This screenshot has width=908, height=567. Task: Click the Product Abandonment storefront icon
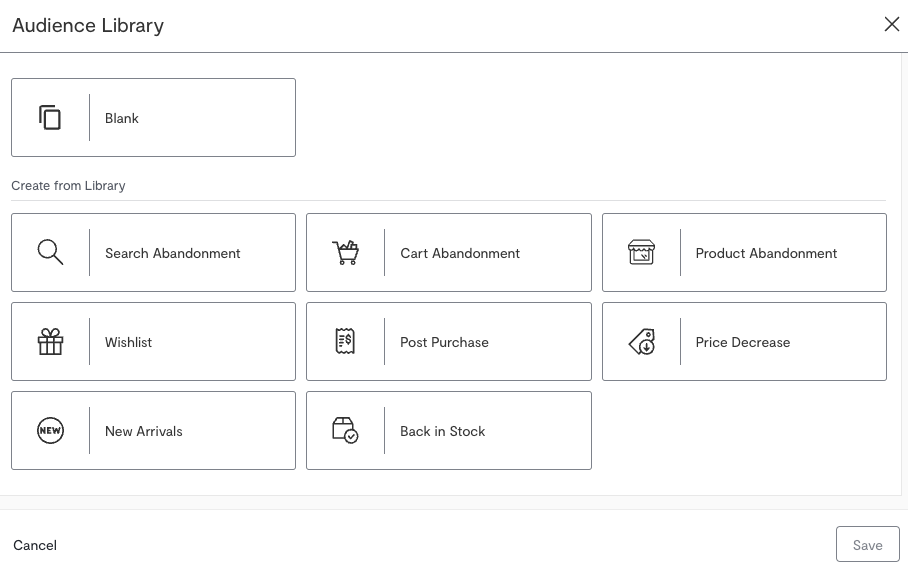coord(641,253)
